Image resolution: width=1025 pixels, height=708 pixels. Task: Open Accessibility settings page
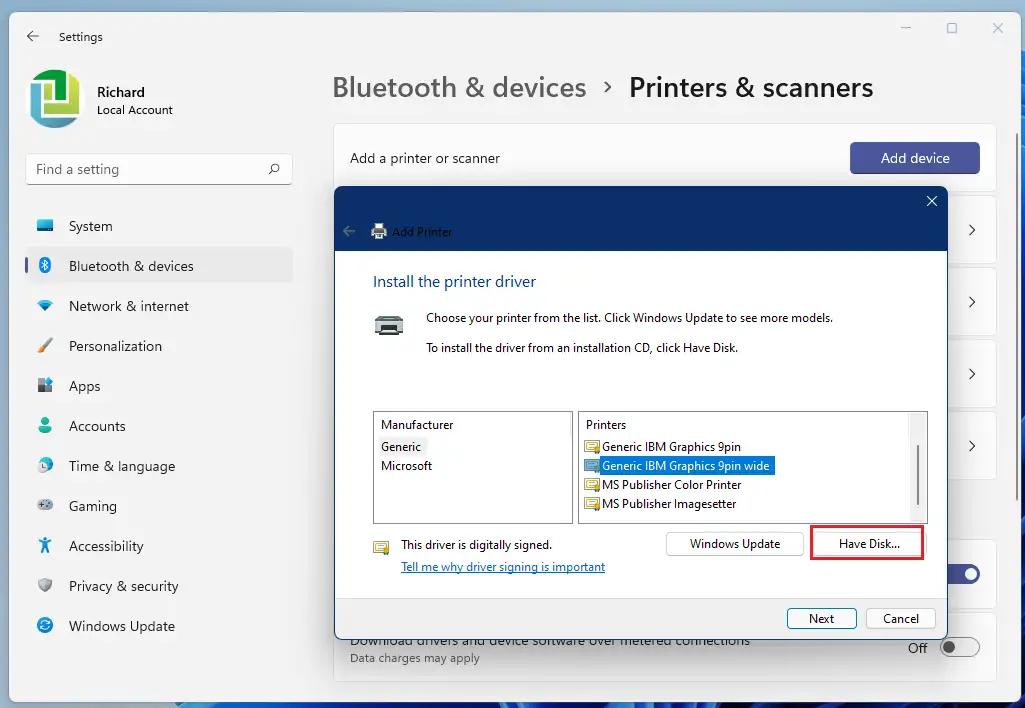159,546
